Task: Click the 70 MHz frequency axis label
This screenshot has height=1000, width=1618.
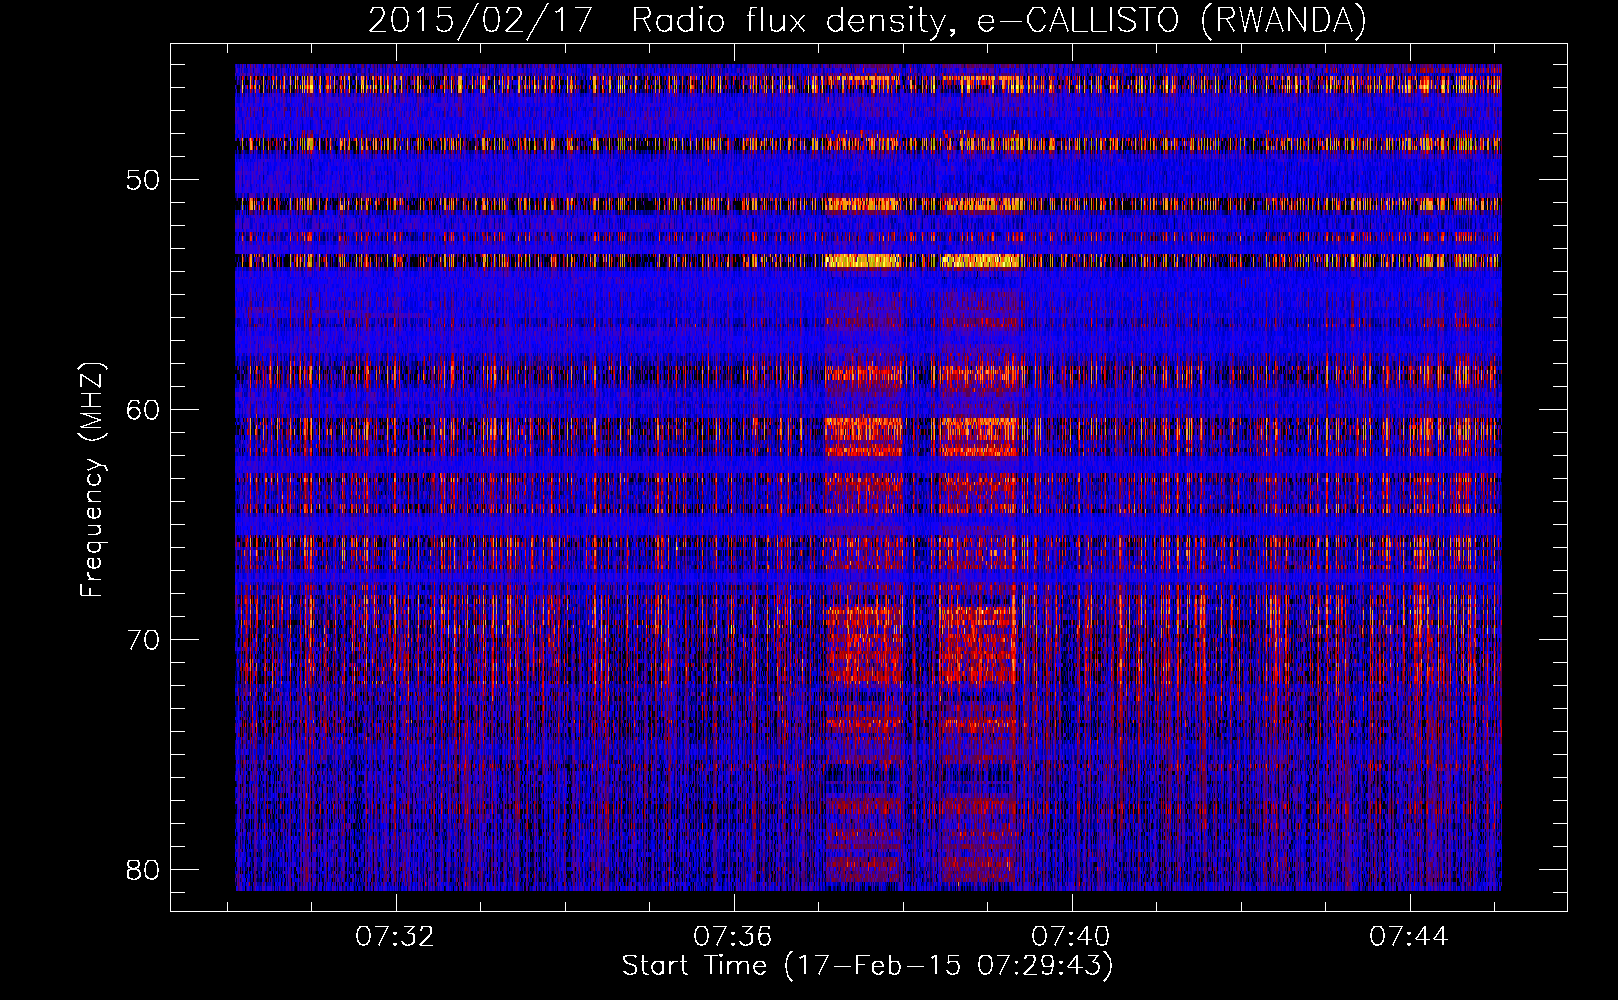Action: pos(143,640)
